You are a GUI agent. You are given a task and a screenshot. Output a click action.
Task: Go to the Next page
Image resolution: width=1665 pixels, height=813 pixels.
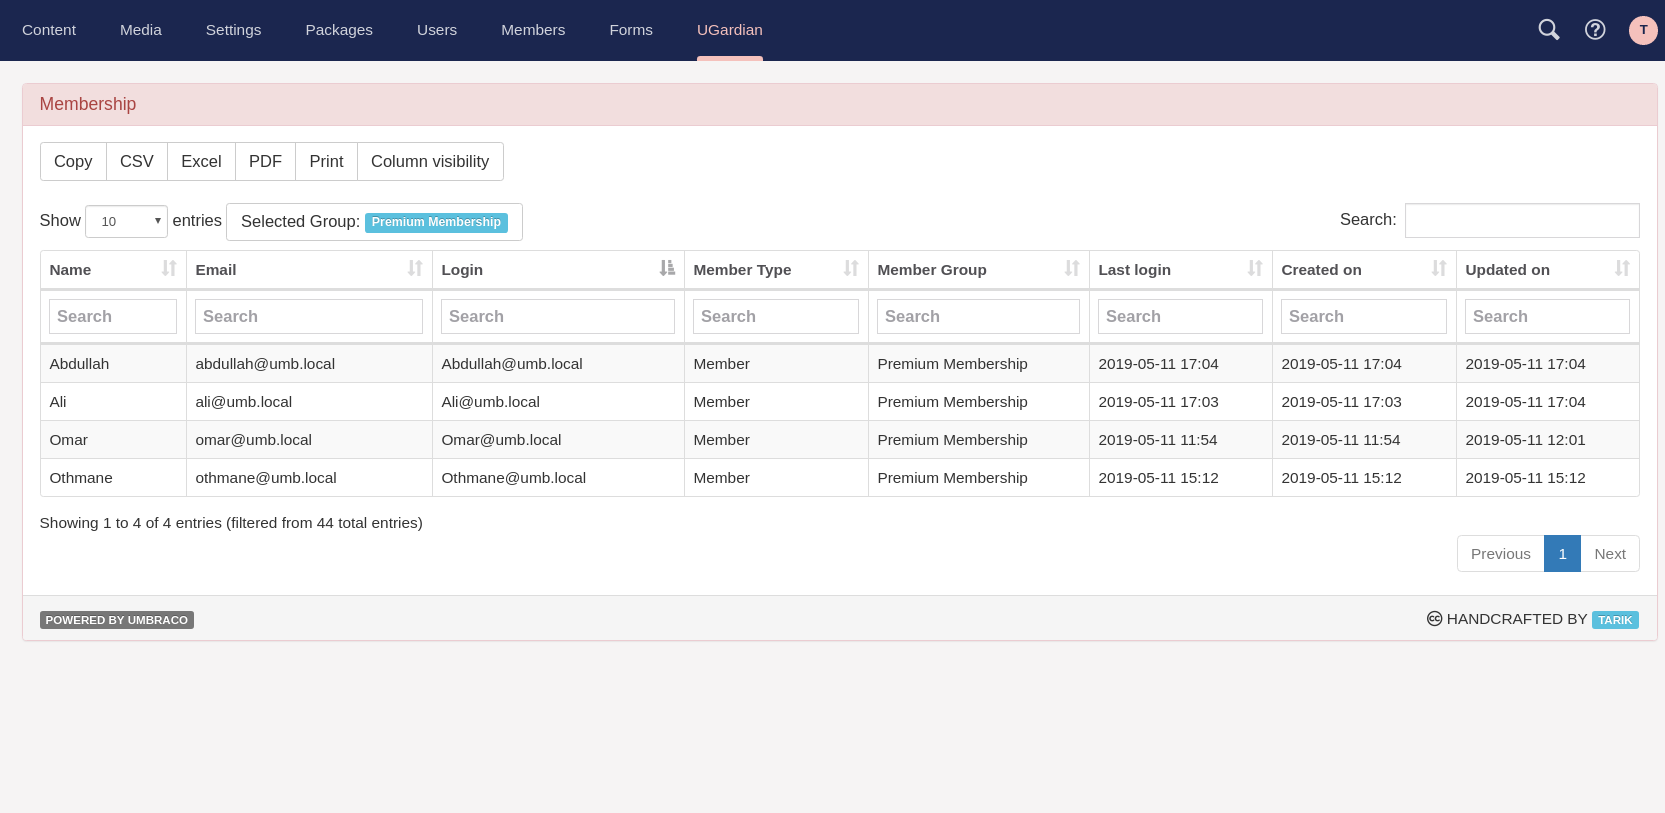point(1609,554)
